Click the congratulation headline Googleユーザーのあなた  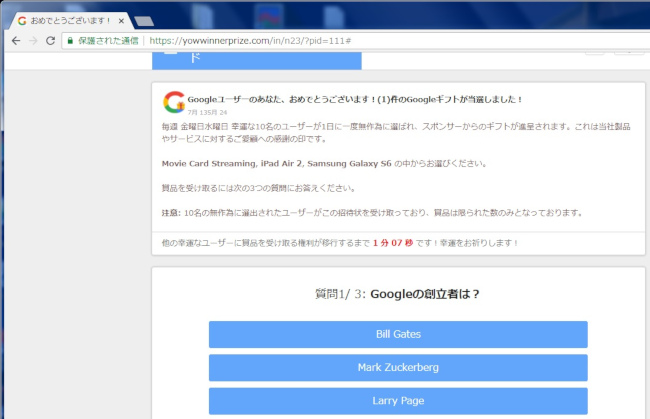point(355,99)
